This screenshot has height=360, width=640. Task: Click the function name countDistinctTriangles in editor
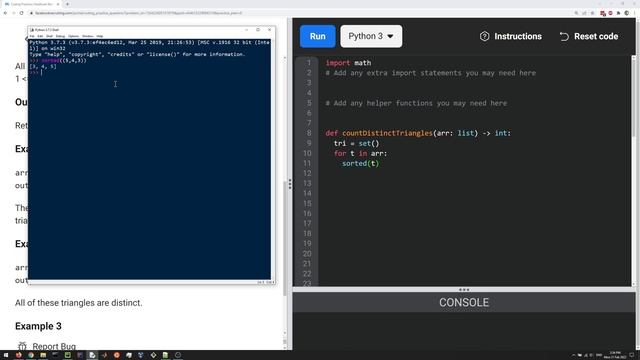tap(387, 133)
